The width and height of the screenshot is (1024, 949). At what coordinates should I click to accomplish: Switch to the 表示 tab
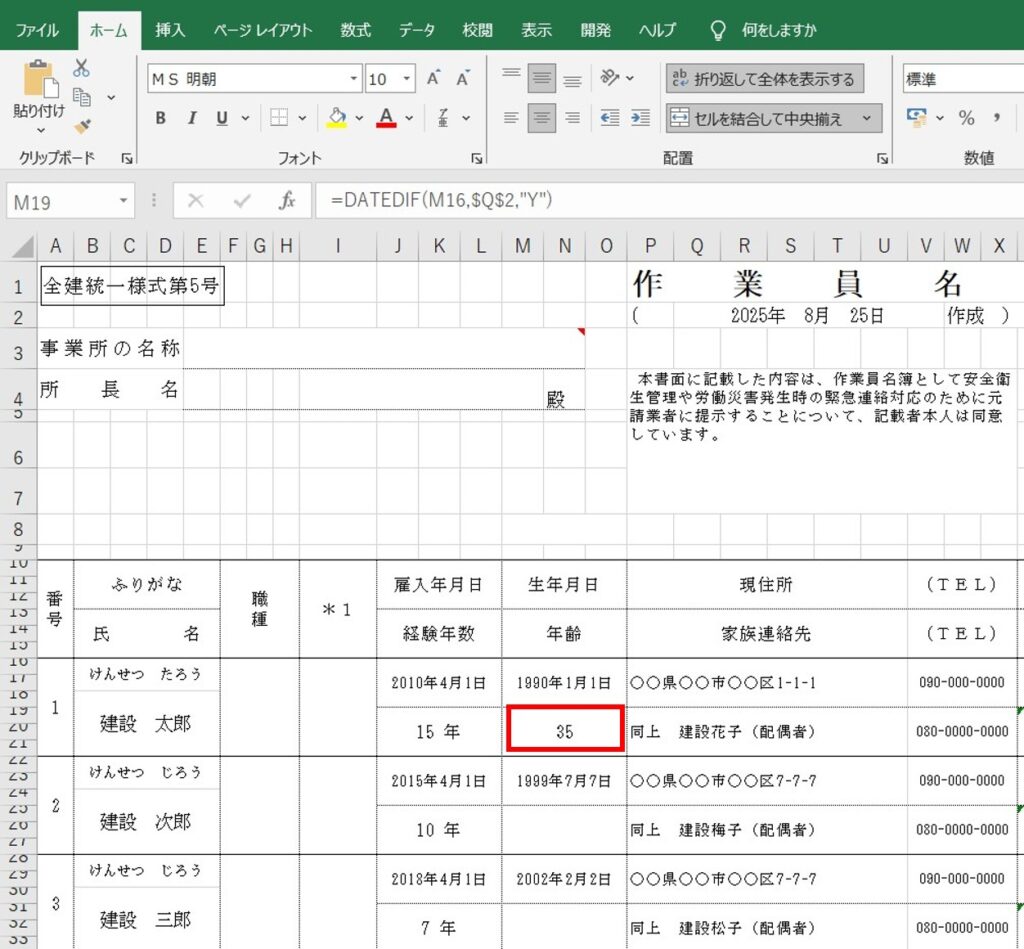pyautogui.click(x=536, y=30)
